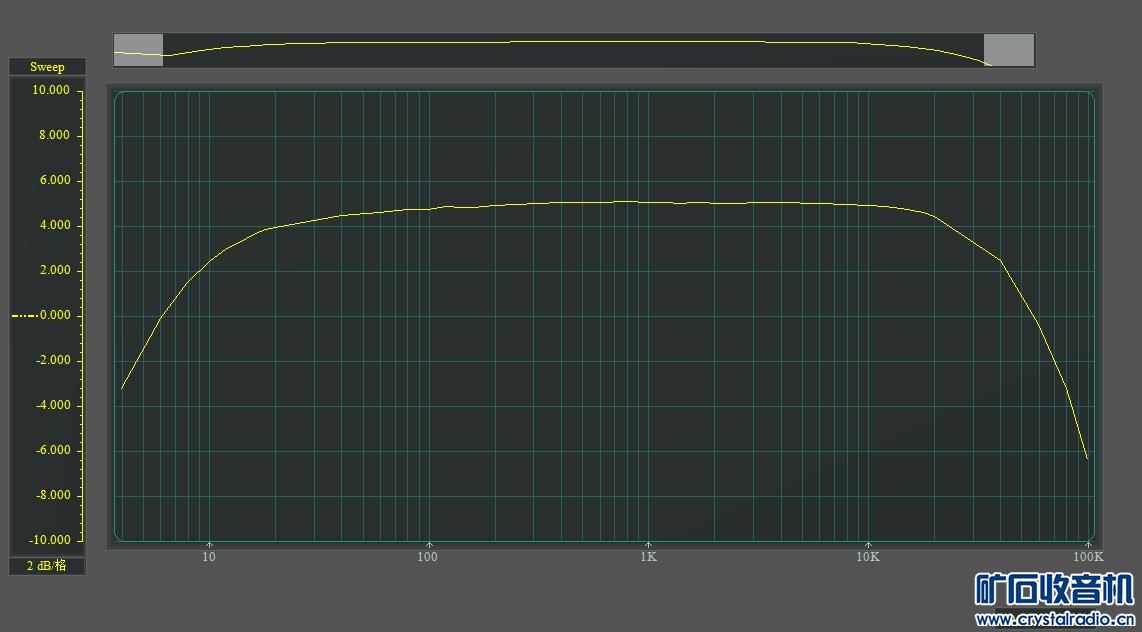1142x632 pixels.
Task: Click the middle of the overview navigator strip
Action: 573,50
